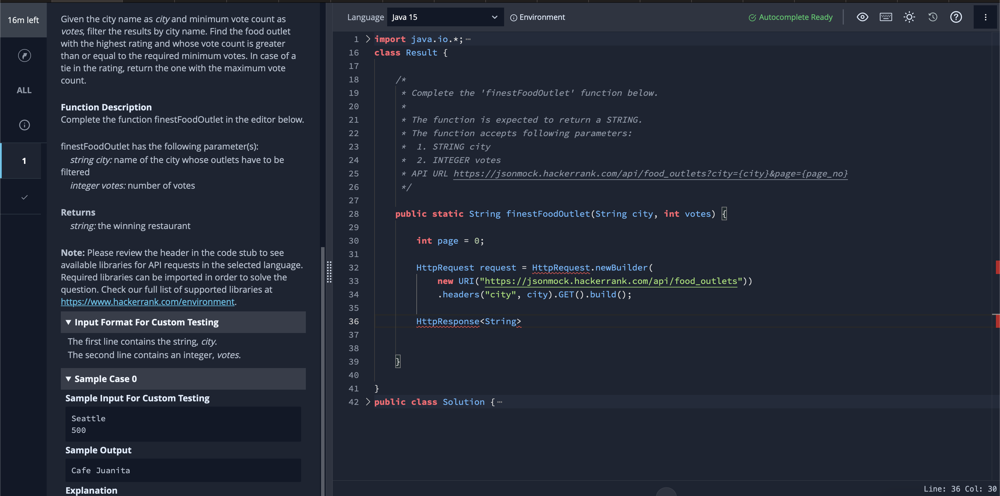Click the '.headers("city", city)' code line

tap(534, 295)
